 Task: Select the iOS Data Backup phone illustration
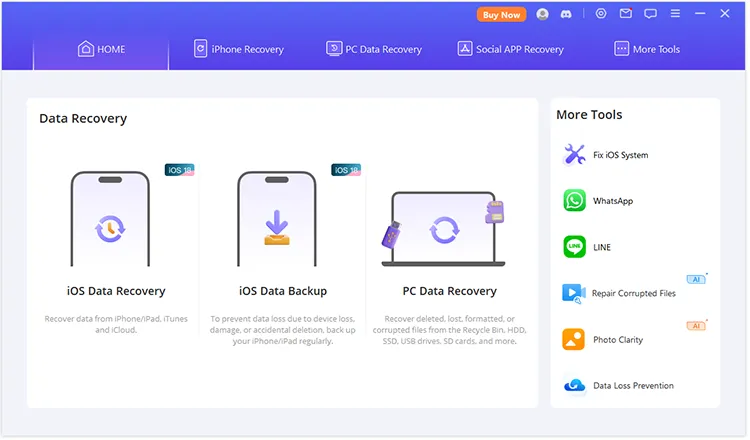click(x=276, y=219)
